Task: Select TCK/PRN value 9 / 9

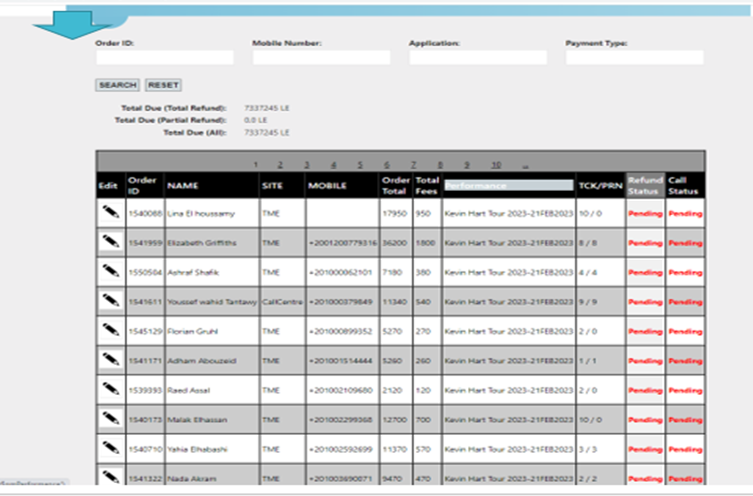Action: click(x=588, y=302)
